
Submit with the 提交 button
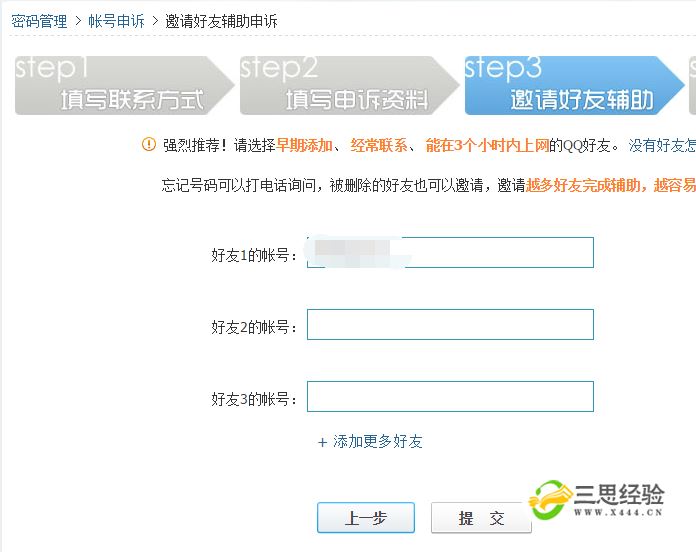coord(481,517)
